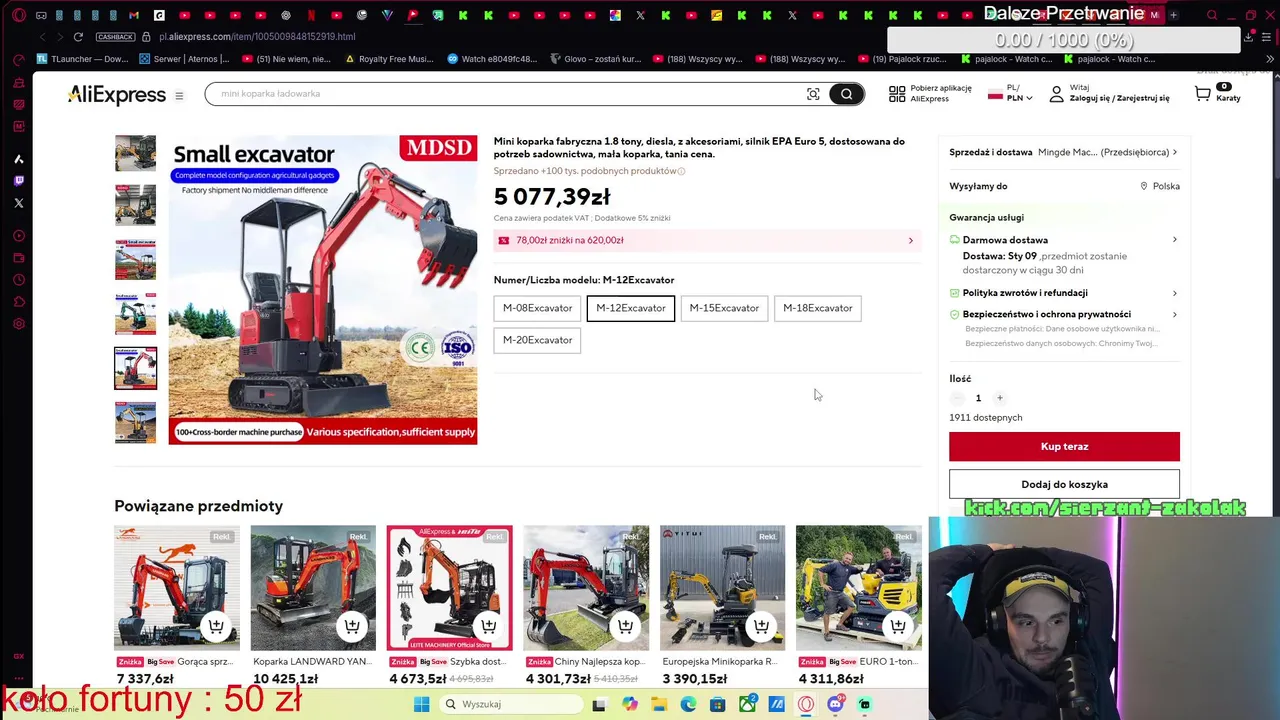Open the Royalty Free Music bookmark
The height and width of the screenshot is (720, 1280).
[x=389, y=59]
